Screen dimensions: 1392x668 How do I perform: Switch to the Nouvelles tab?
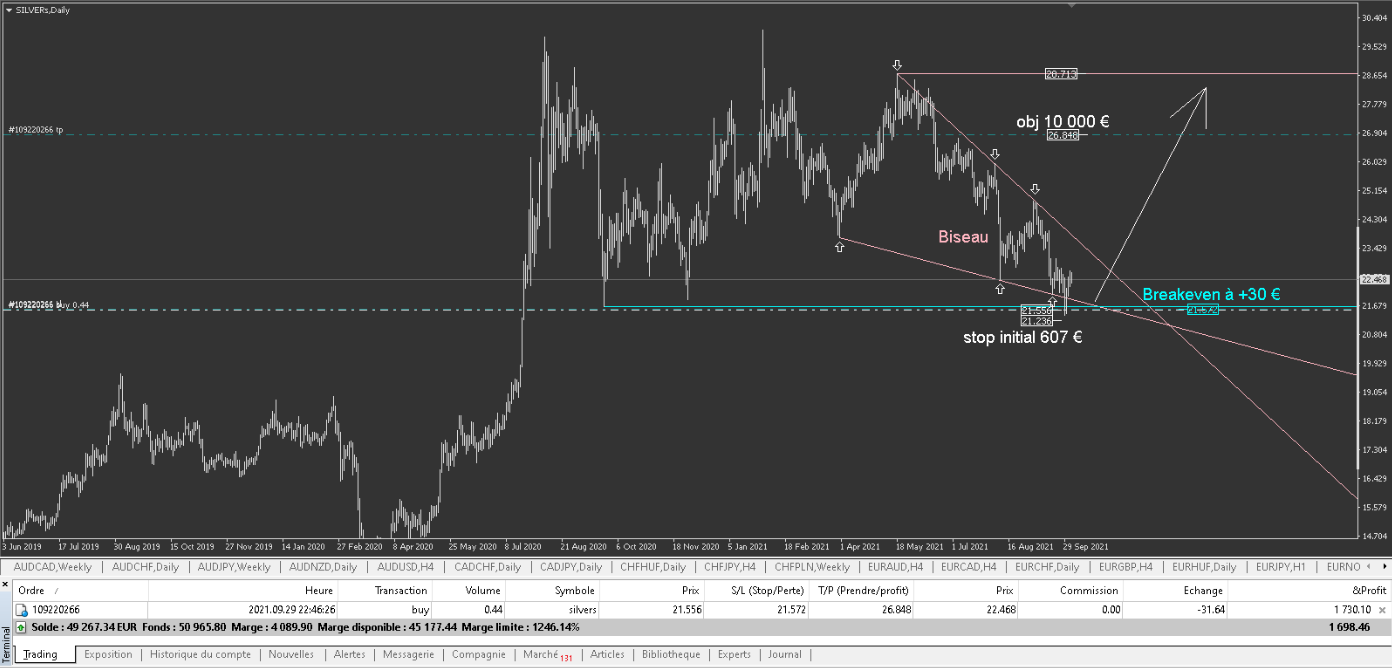291,654
